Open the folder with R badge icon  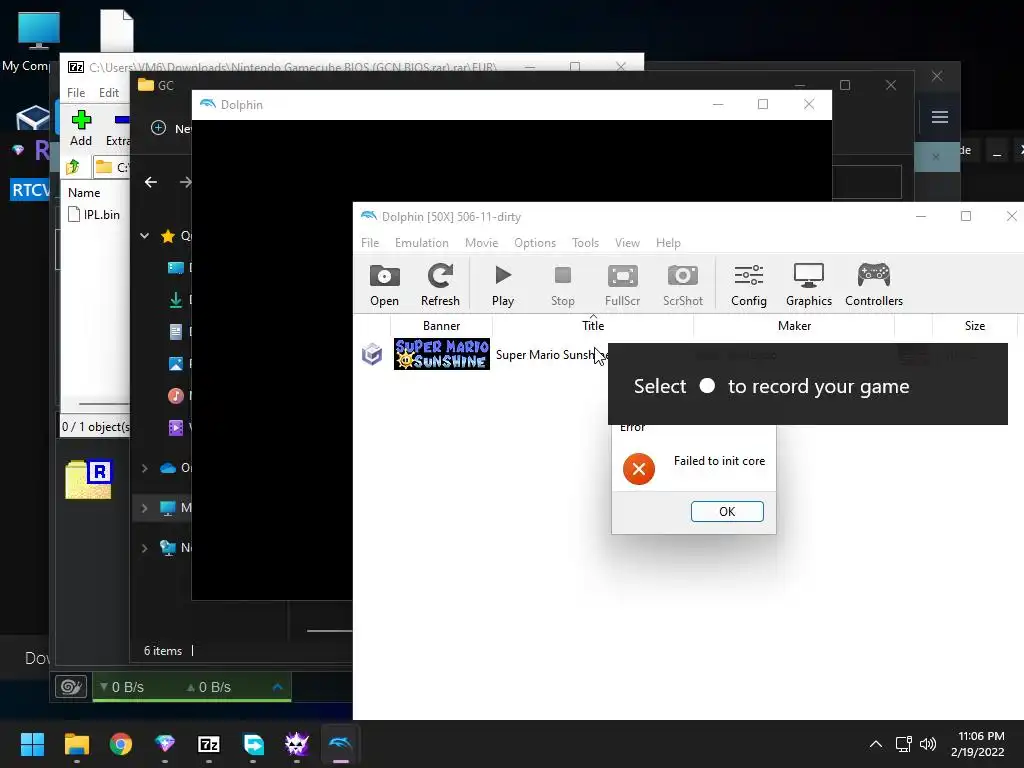pyautogui.click(x=88, y=479)
